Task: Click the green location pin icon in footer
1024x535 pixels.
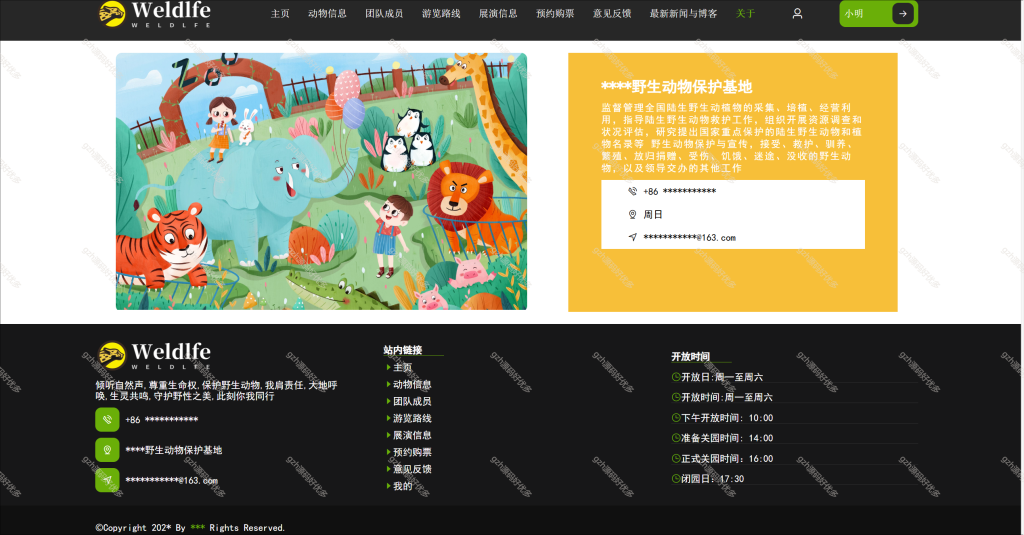Action: pos(107,450)
